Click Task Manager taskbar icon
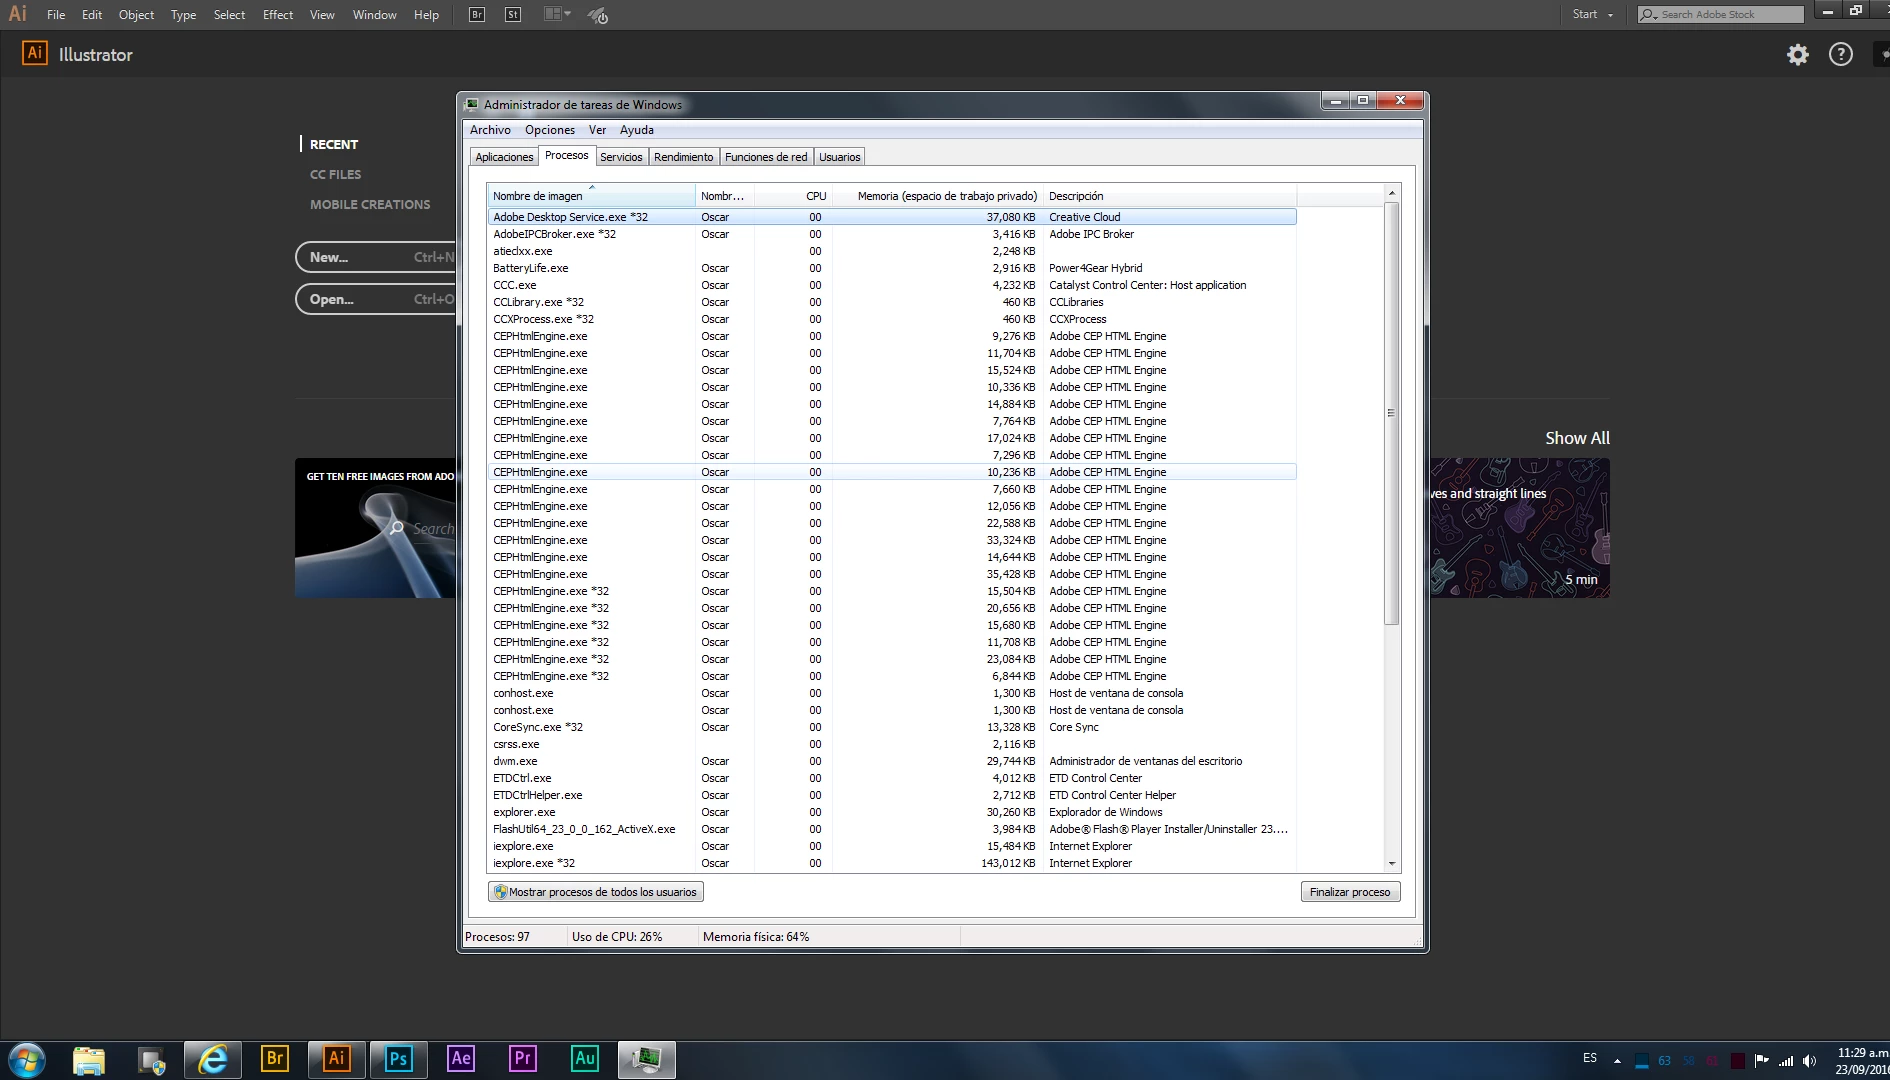 point(647,1059)
